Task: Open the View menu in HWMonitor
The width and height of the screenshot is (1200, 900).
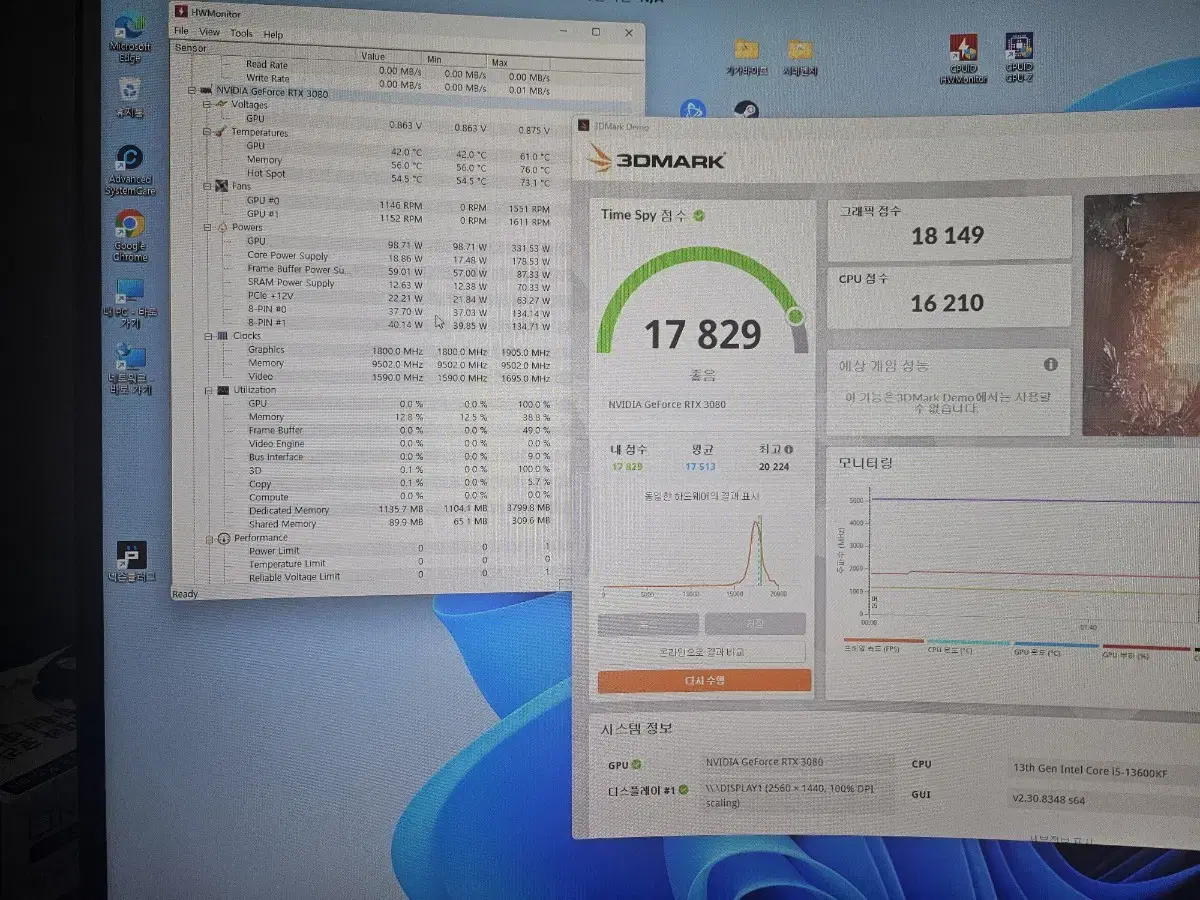Action: click(209, 32)
